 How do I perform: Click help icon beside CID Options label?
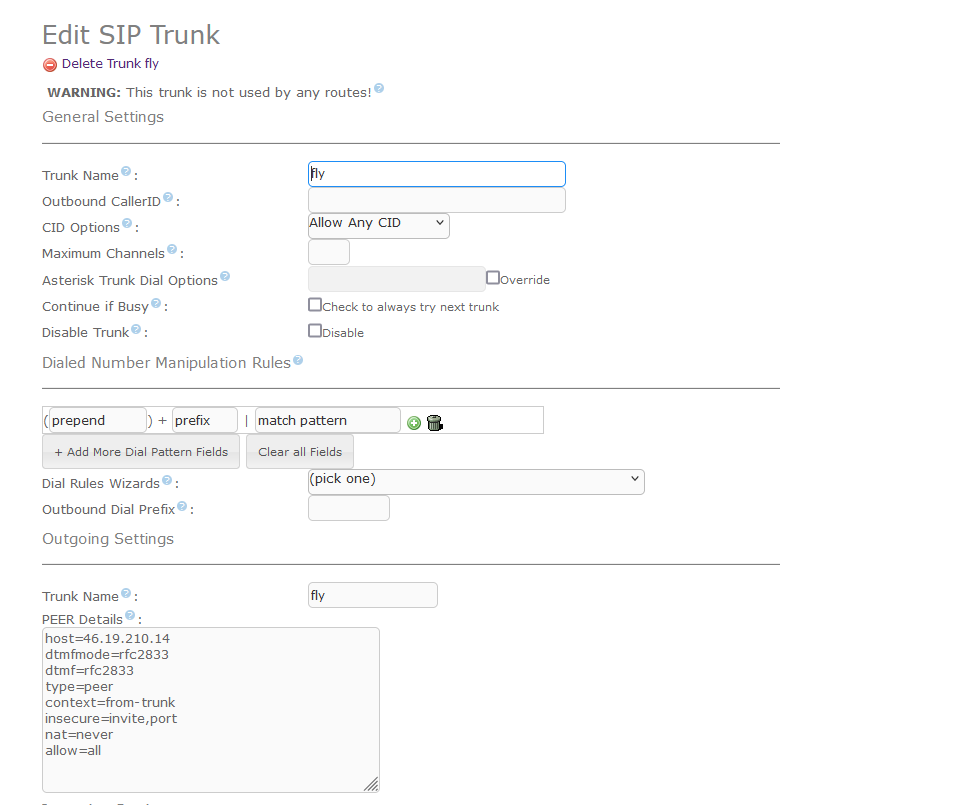[127, 224]
